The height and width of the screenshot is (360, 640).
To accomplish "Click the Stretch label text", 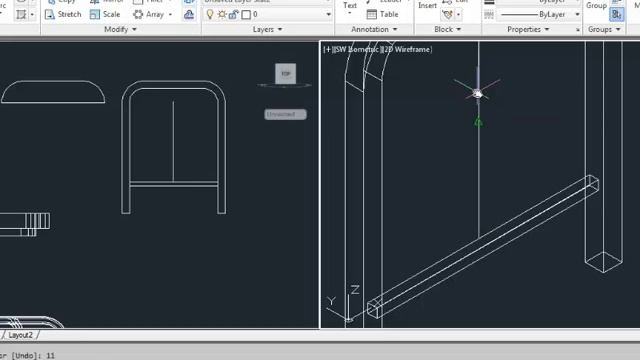I will pos(69,14).
